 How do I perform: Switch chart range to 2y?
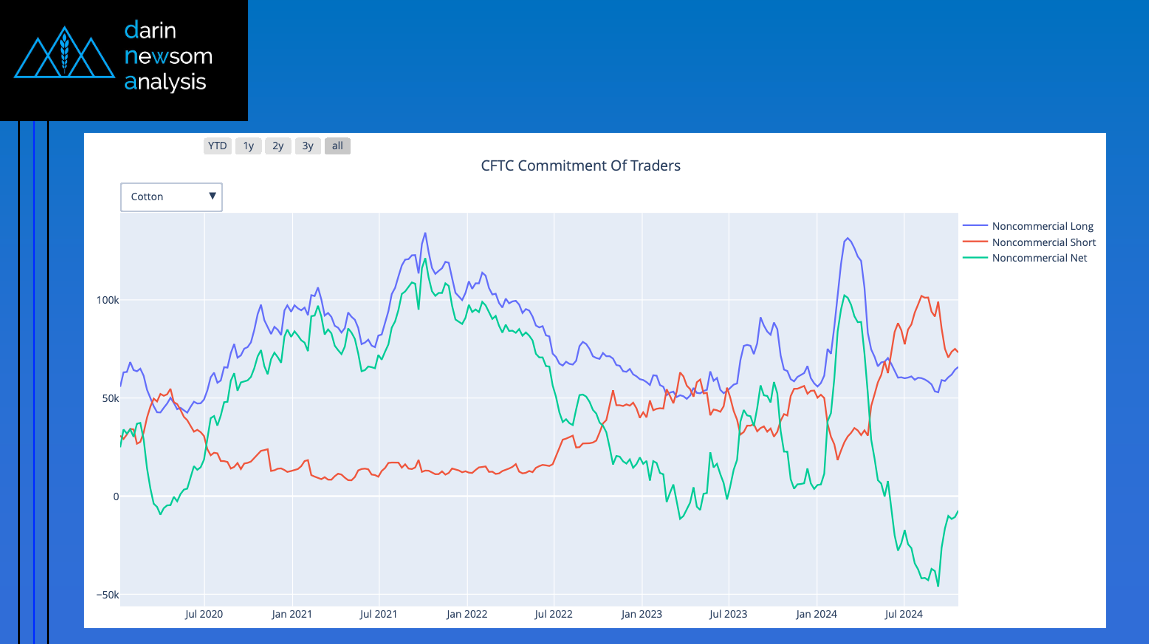(x=278, y=146)
